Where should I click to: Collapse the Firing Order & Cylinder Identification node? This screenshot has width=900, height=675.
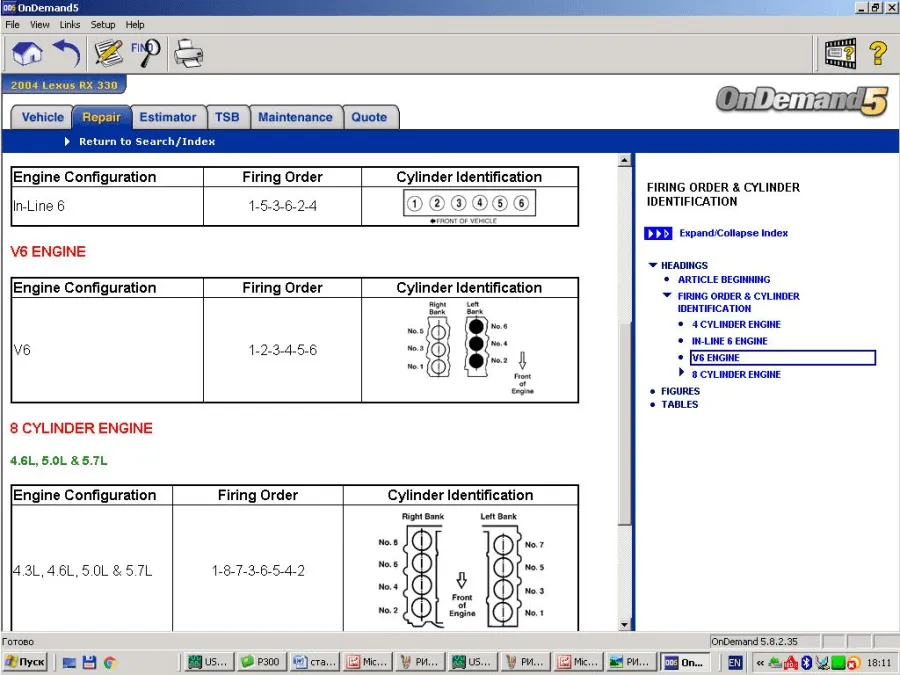click(x=667, y=295)
